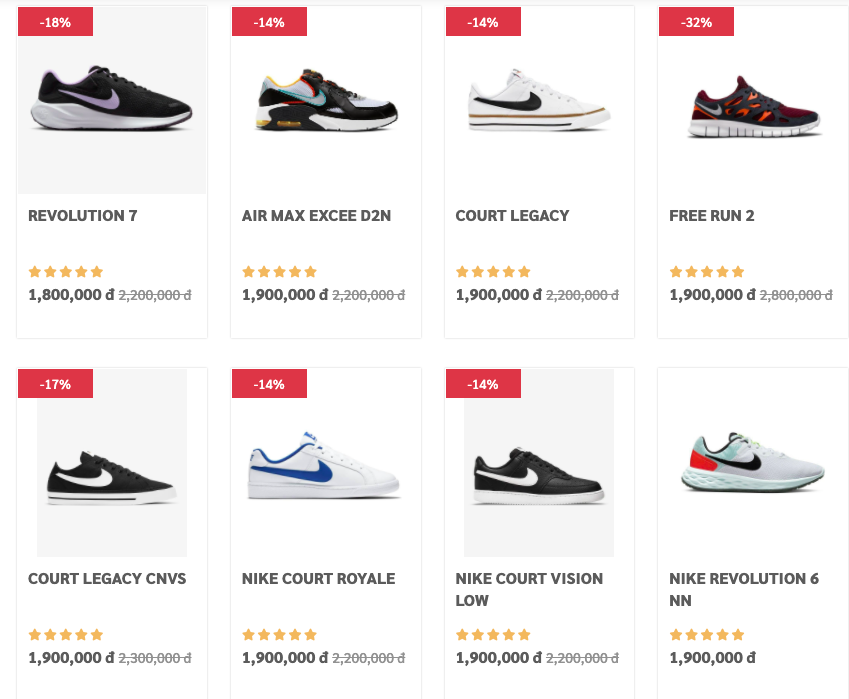
Task: View the NIKE COURT ROYALE product
Action: [318, 578]
